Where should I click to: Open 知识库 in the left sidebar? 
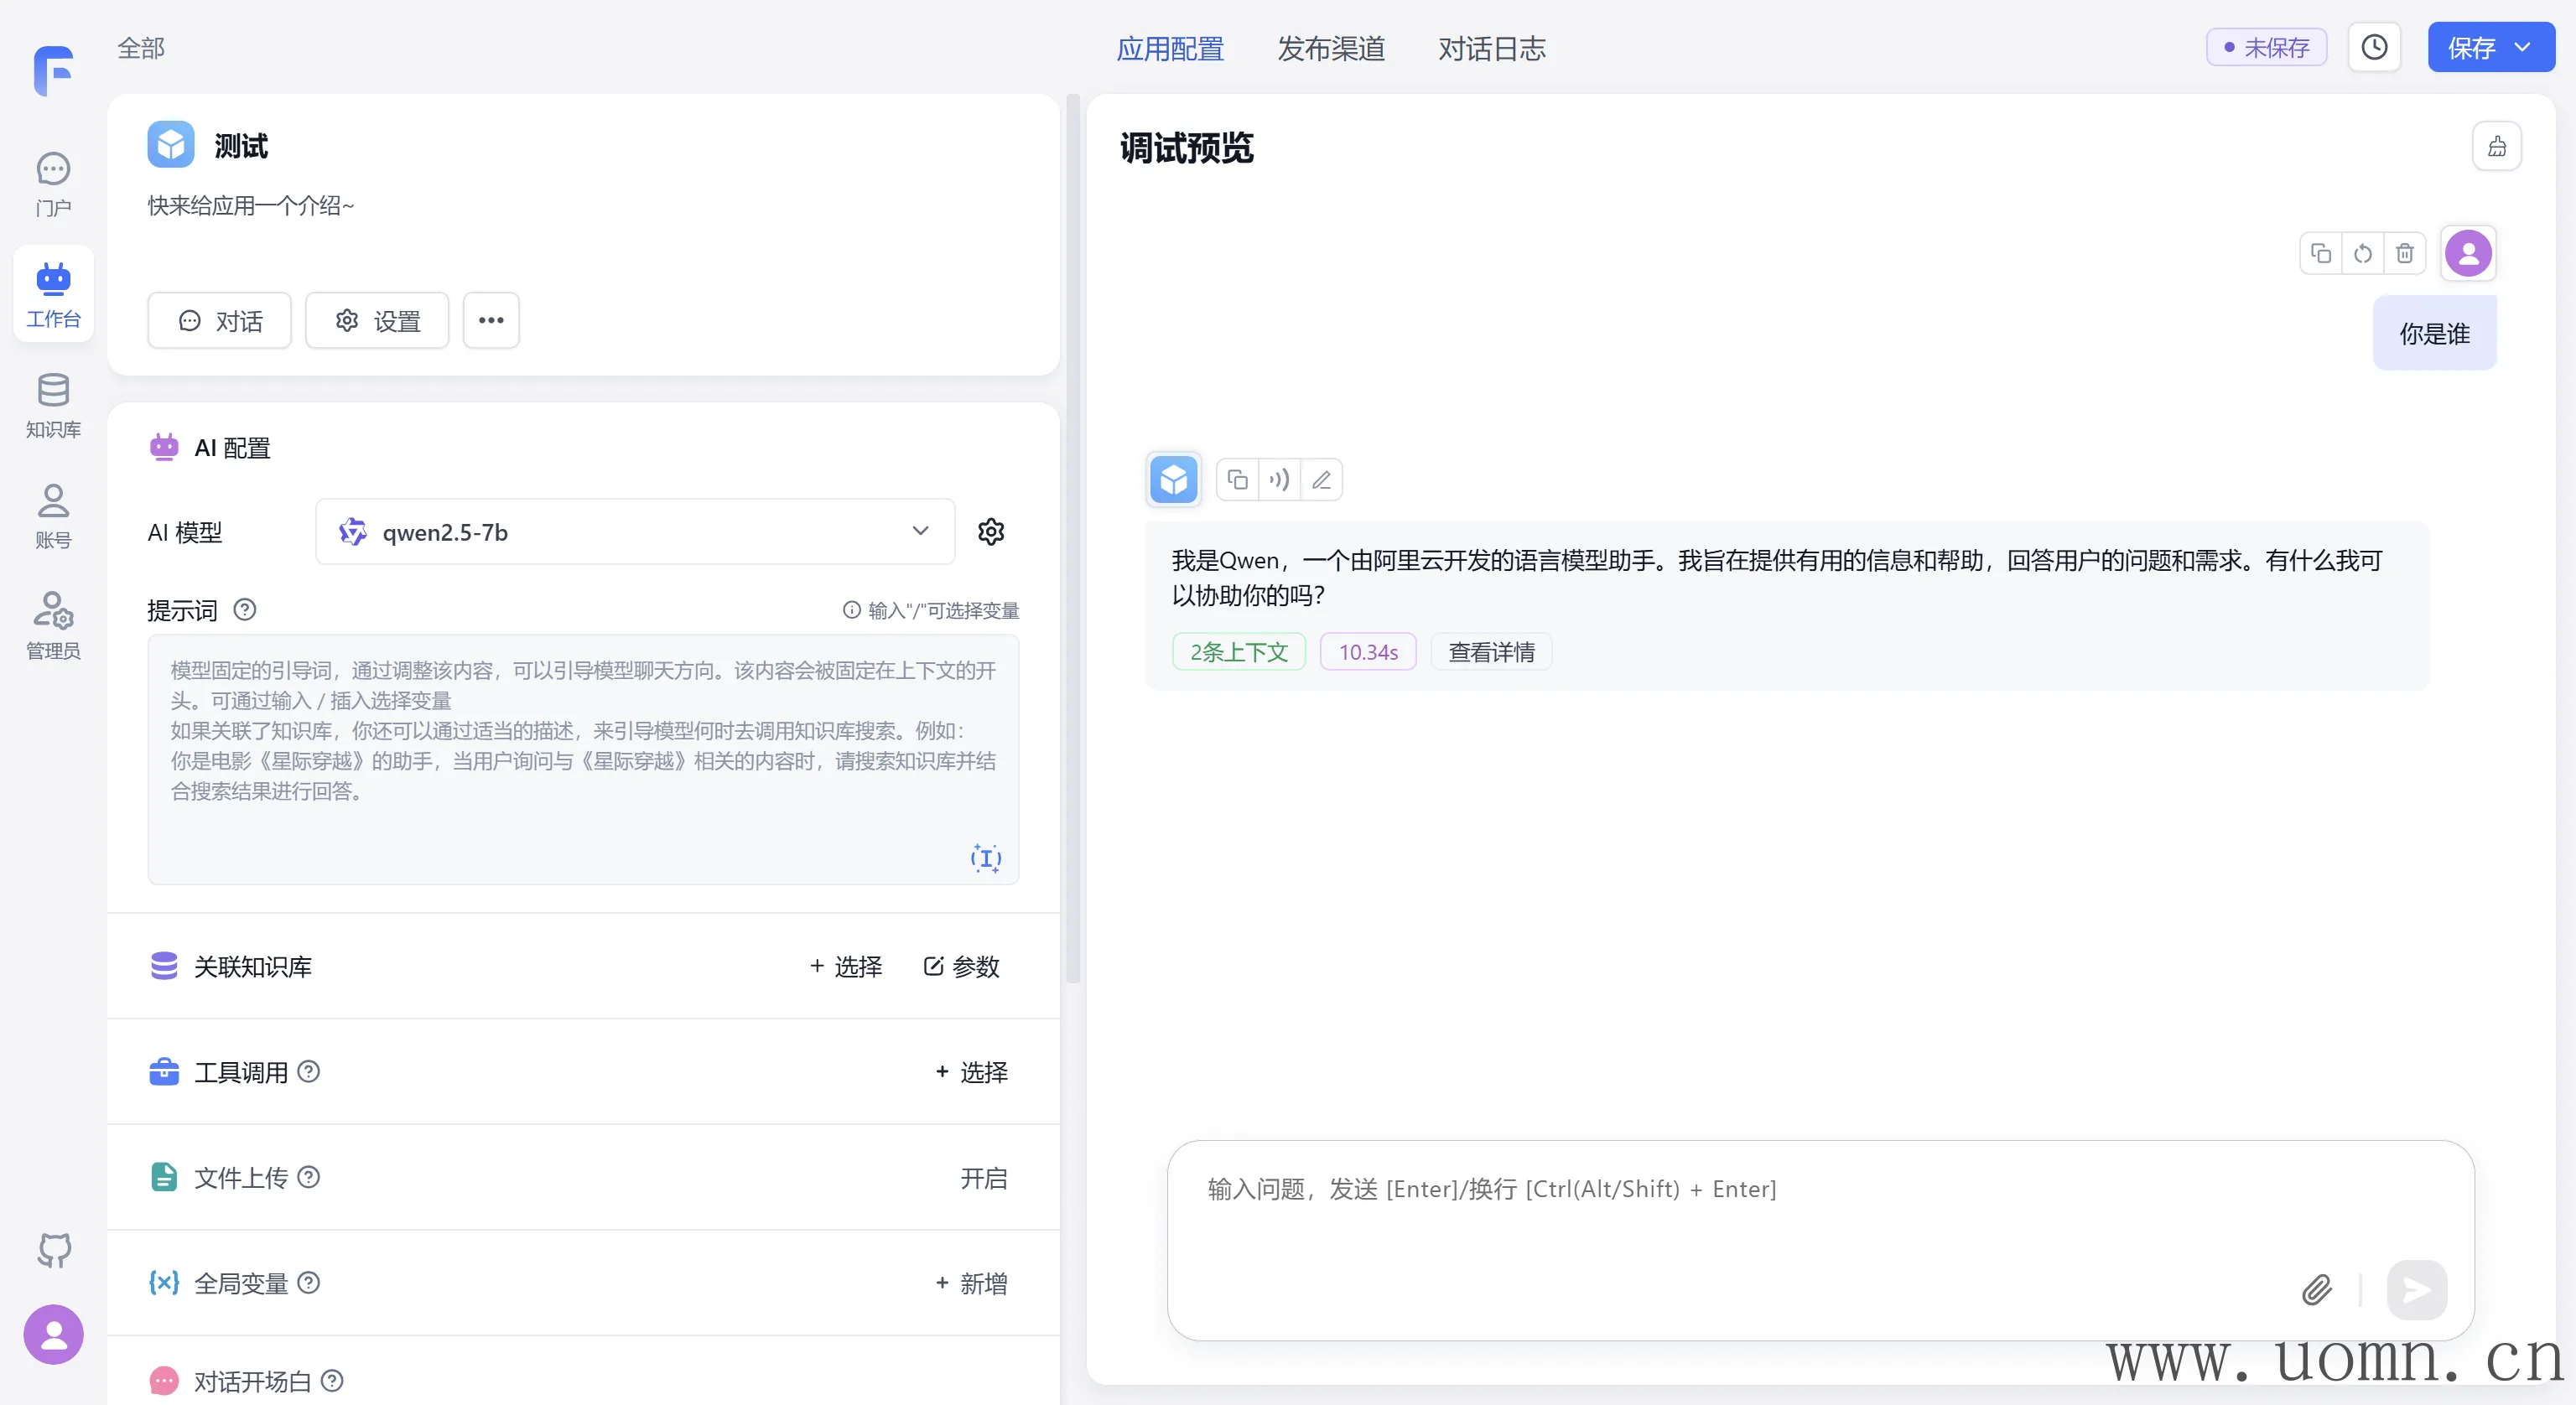click(53, 405)
